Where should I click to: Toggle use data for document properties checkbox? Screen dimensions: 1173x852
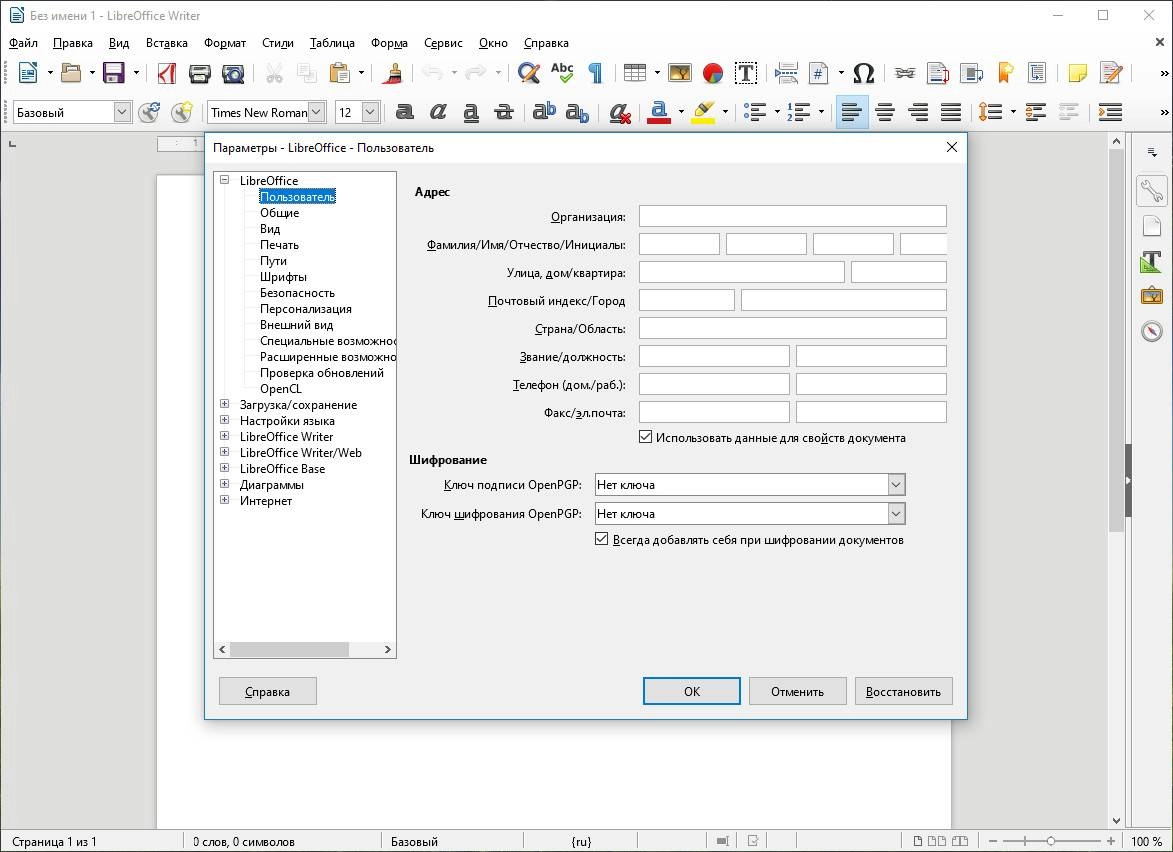coord(646,437)
